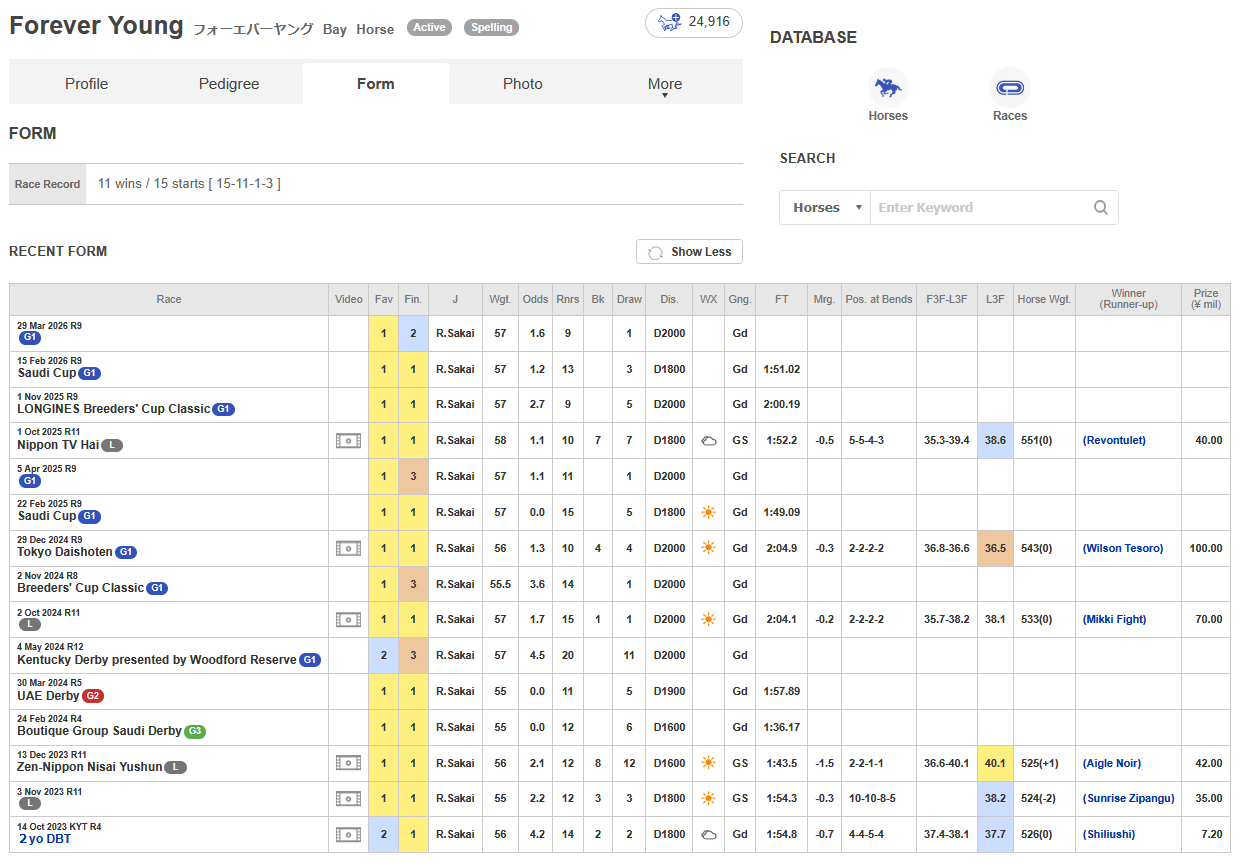Click the Spelling status badge
1242x863 pixels.
491,28
